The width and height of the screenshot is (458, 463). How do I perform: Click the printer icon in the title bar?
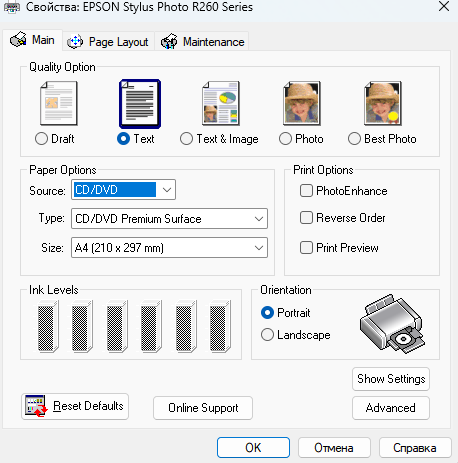12,7
